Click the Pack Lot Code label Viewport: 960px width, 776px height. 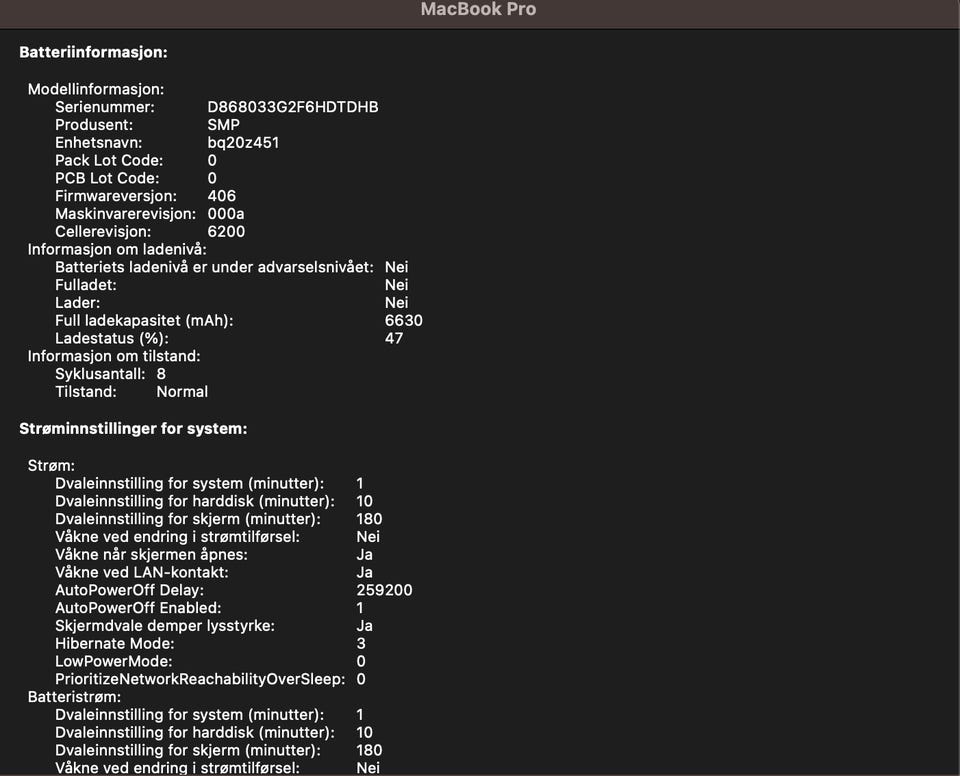coord(109,160)
